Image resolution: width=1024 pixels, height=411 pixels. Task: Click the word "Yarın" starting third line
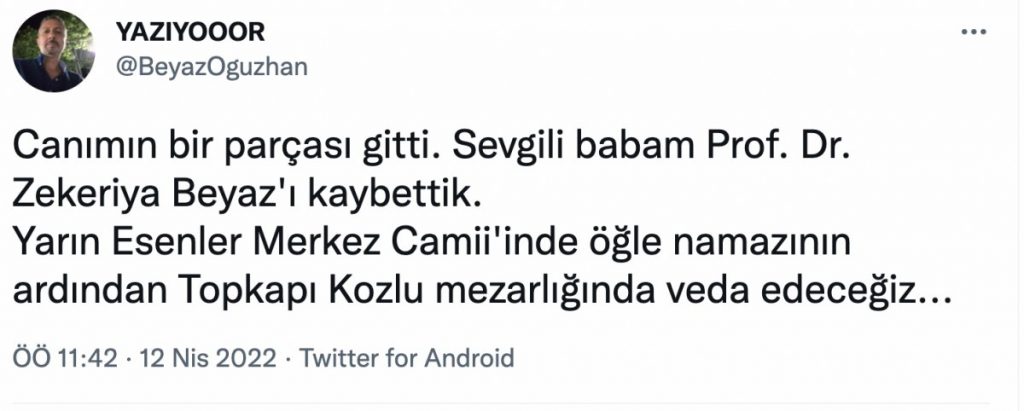coord(50,244)
